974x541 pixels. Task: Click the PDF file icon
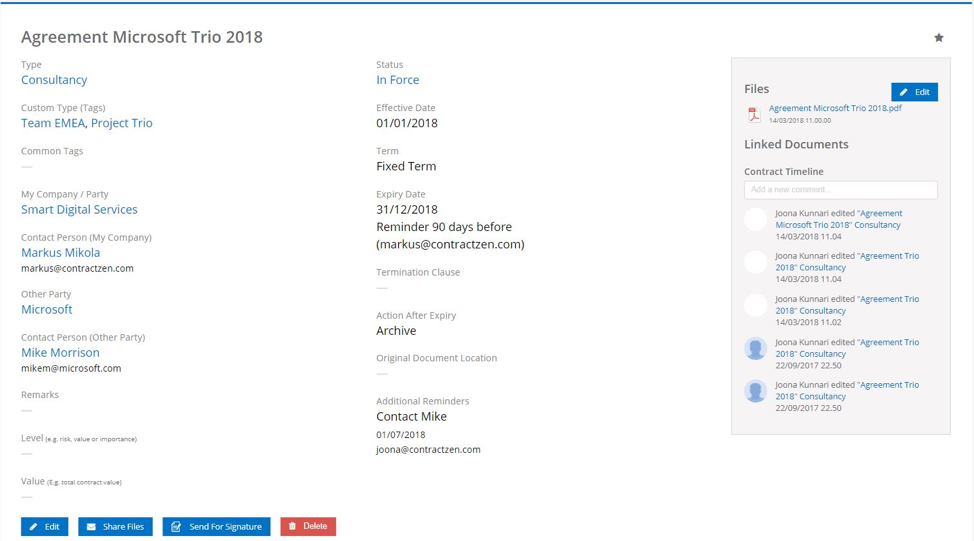754,114
